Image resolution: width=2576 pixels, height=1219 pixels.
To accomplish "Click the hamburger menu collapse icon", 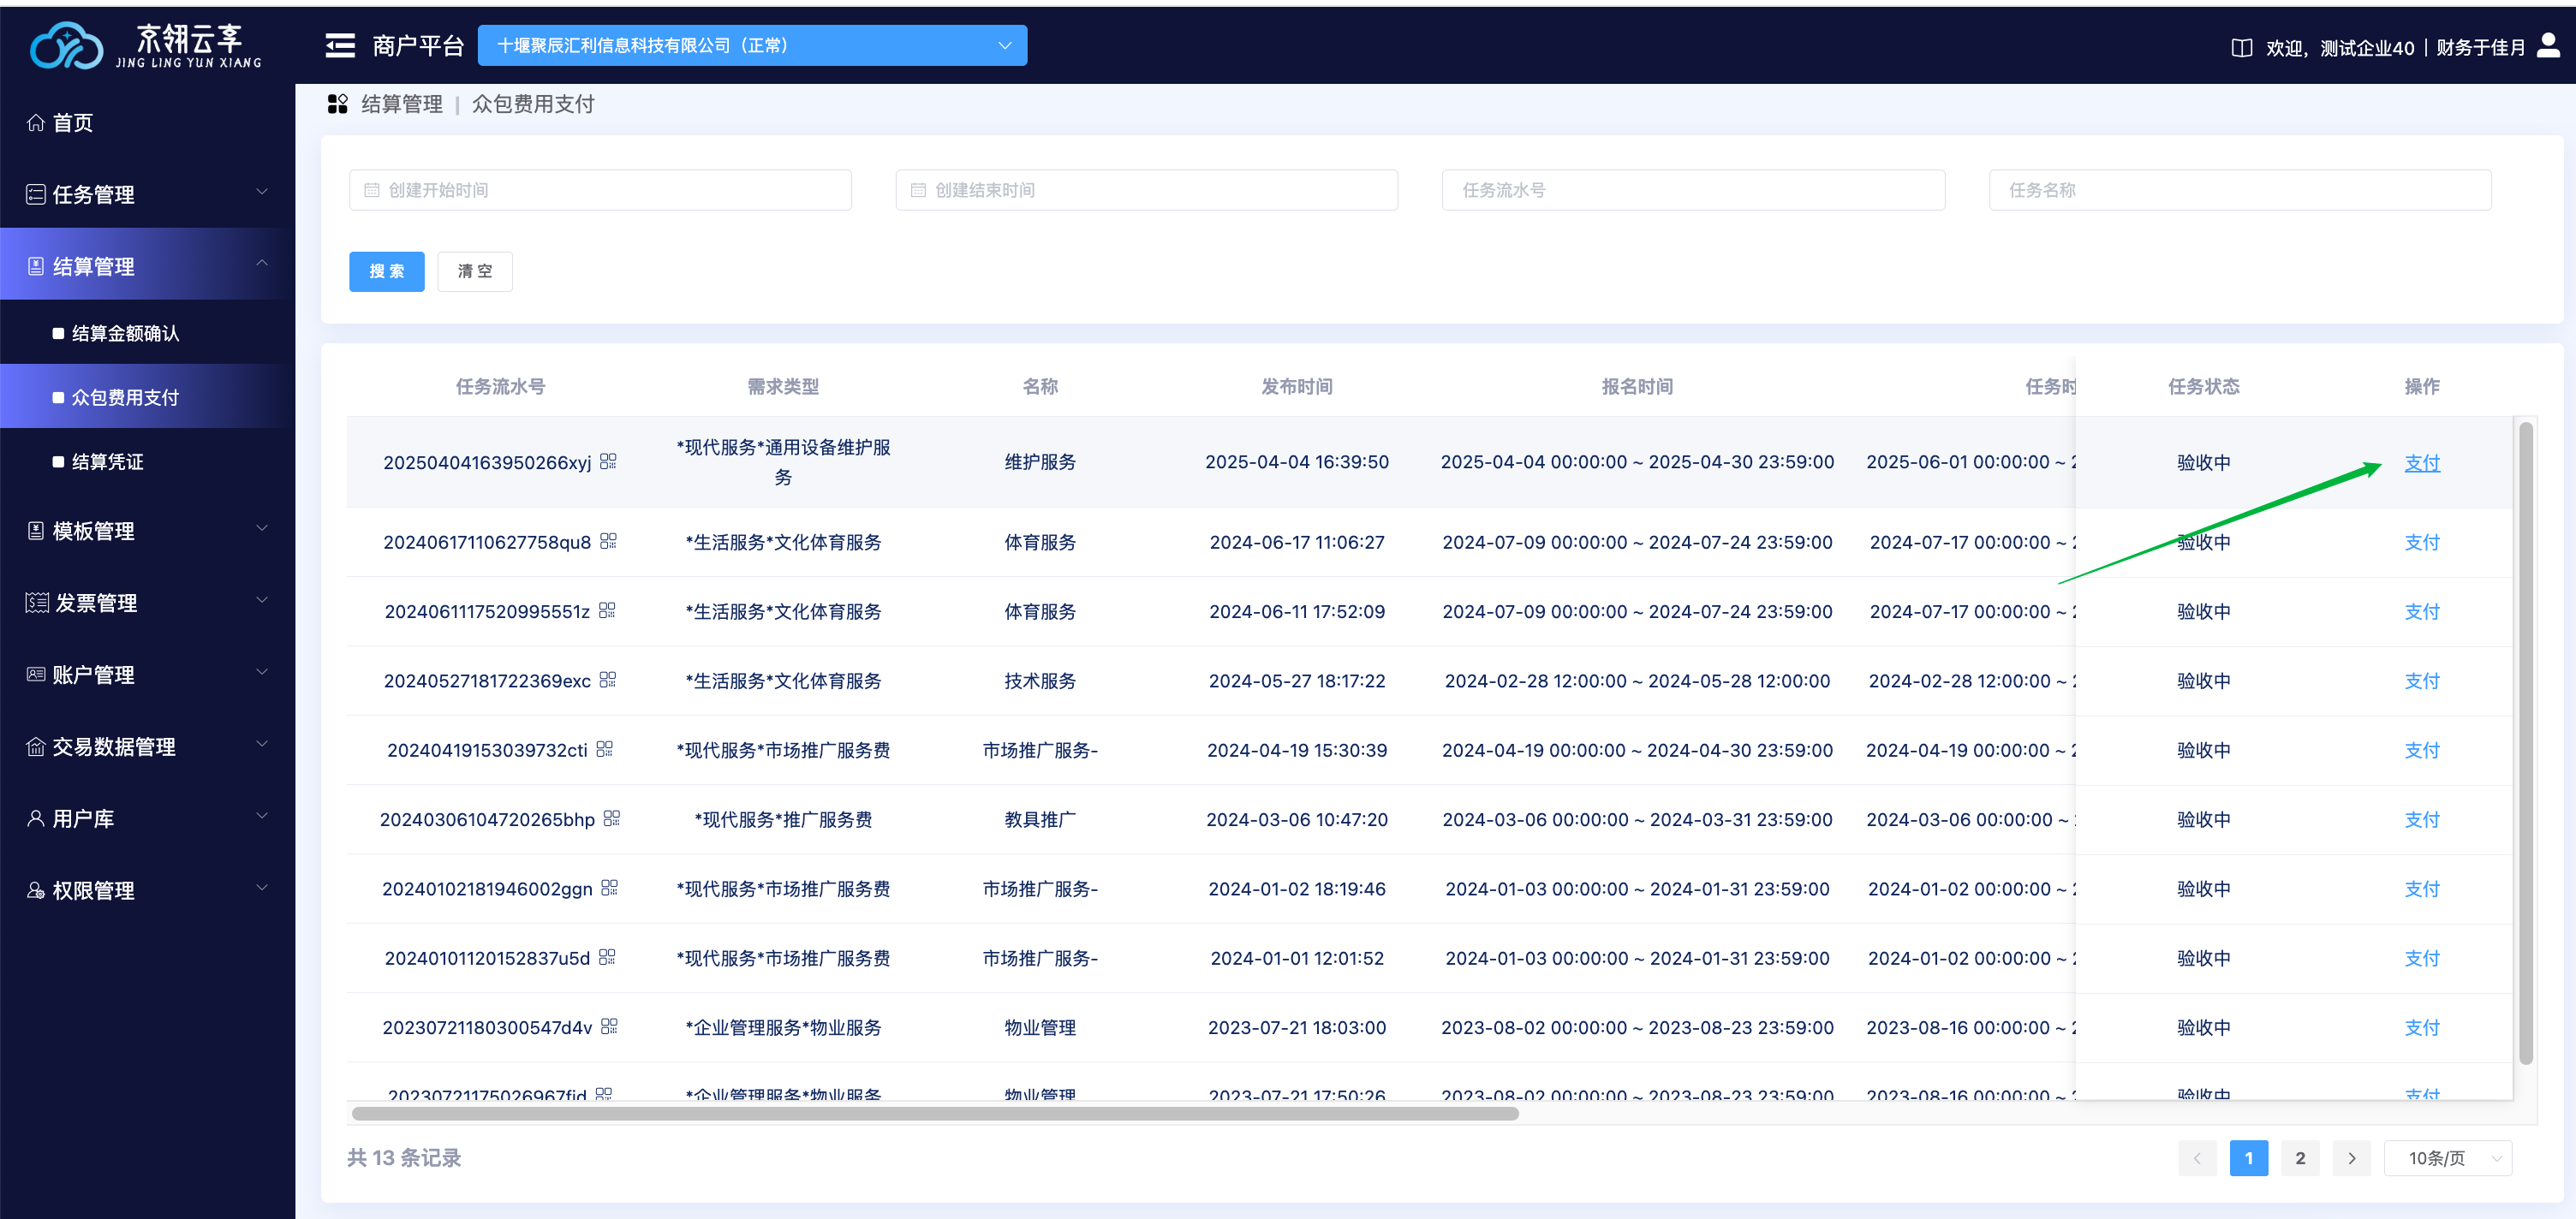I will (340, 46).
